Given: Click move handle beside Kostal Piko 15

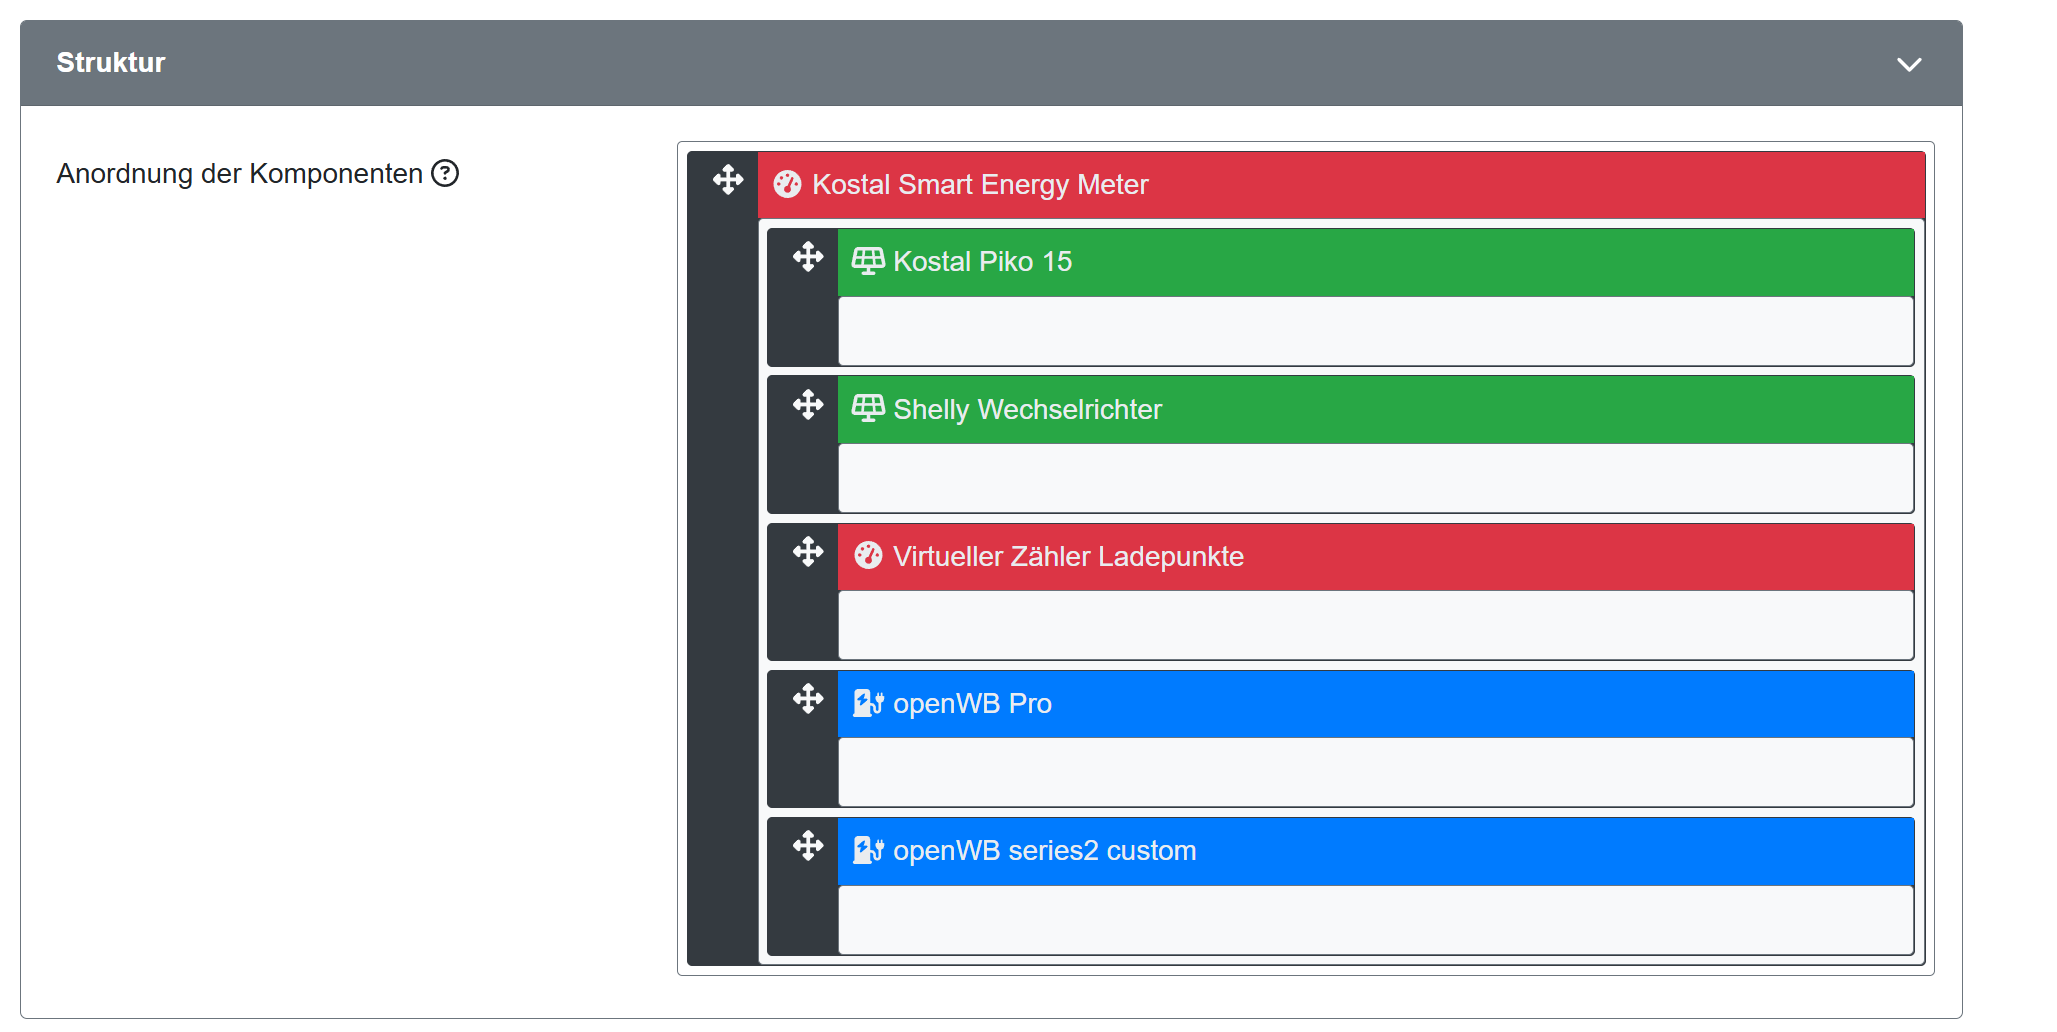Looking at the screenshot, I should click(x=808, y=257).
